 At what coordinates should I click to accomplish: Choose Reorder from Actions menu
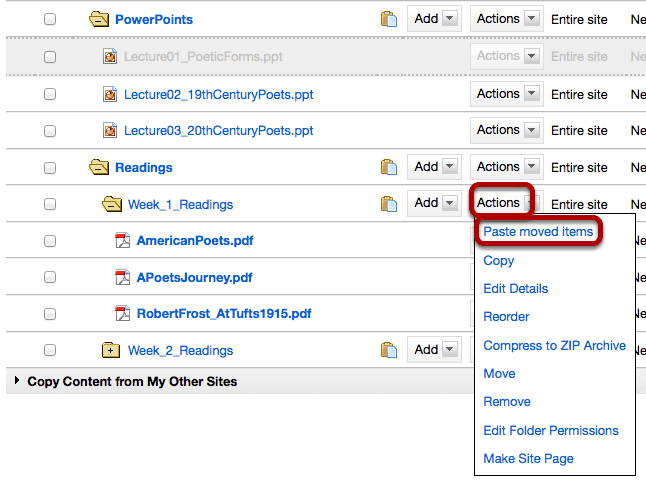click(506, 317)
